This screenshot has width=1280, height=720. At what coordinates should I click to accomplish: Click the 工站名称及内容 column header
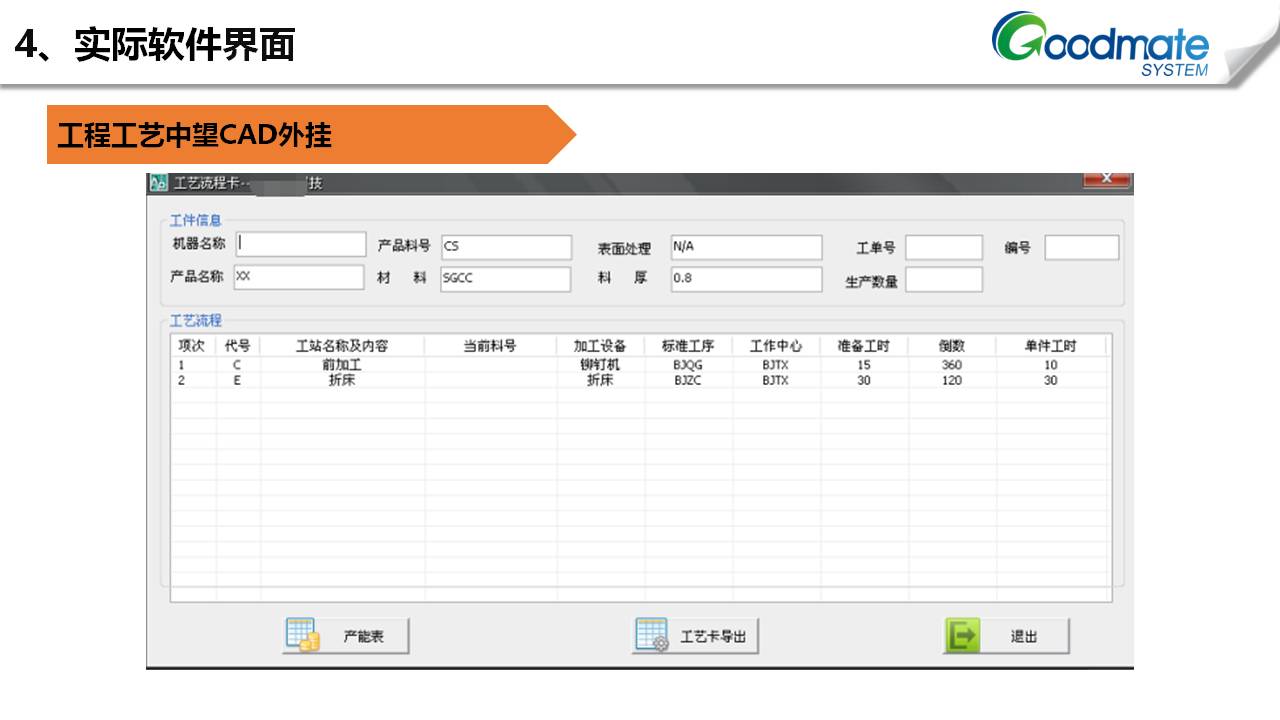click(342, 346)
